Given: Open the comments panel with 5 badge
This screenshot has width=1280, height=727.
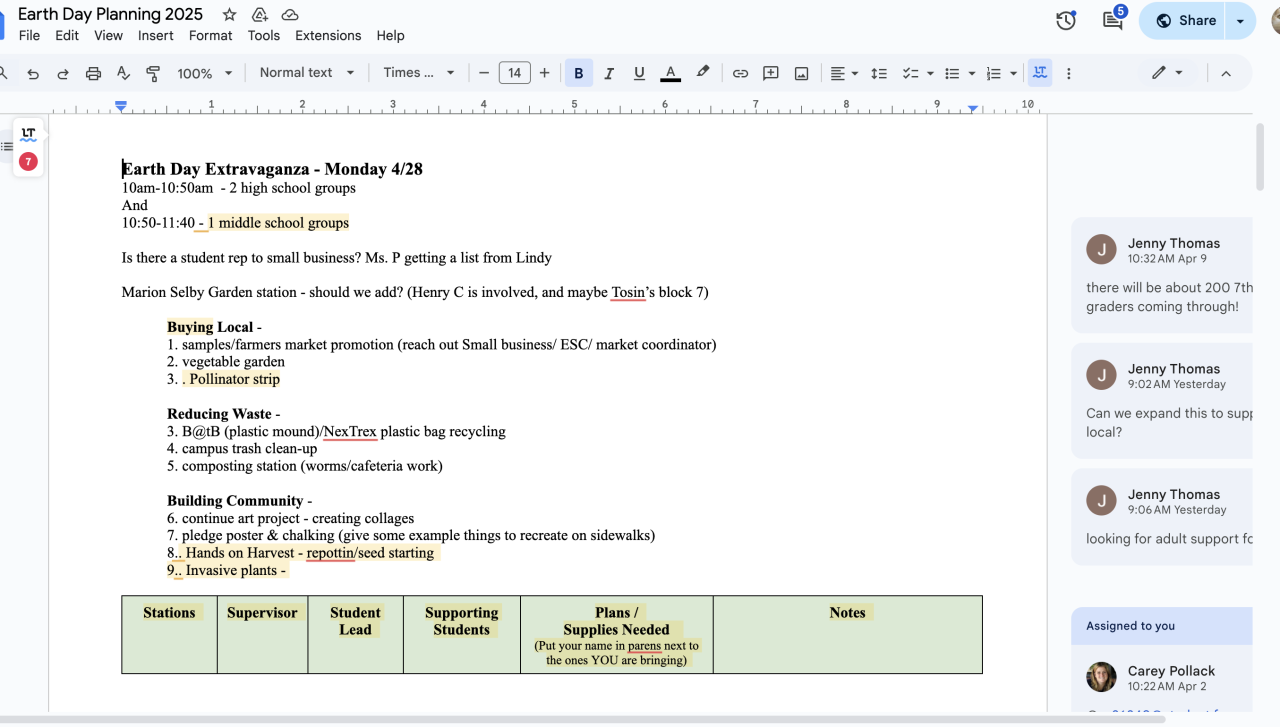Looking at the screenshot, I should click(x=1112, y=20).
